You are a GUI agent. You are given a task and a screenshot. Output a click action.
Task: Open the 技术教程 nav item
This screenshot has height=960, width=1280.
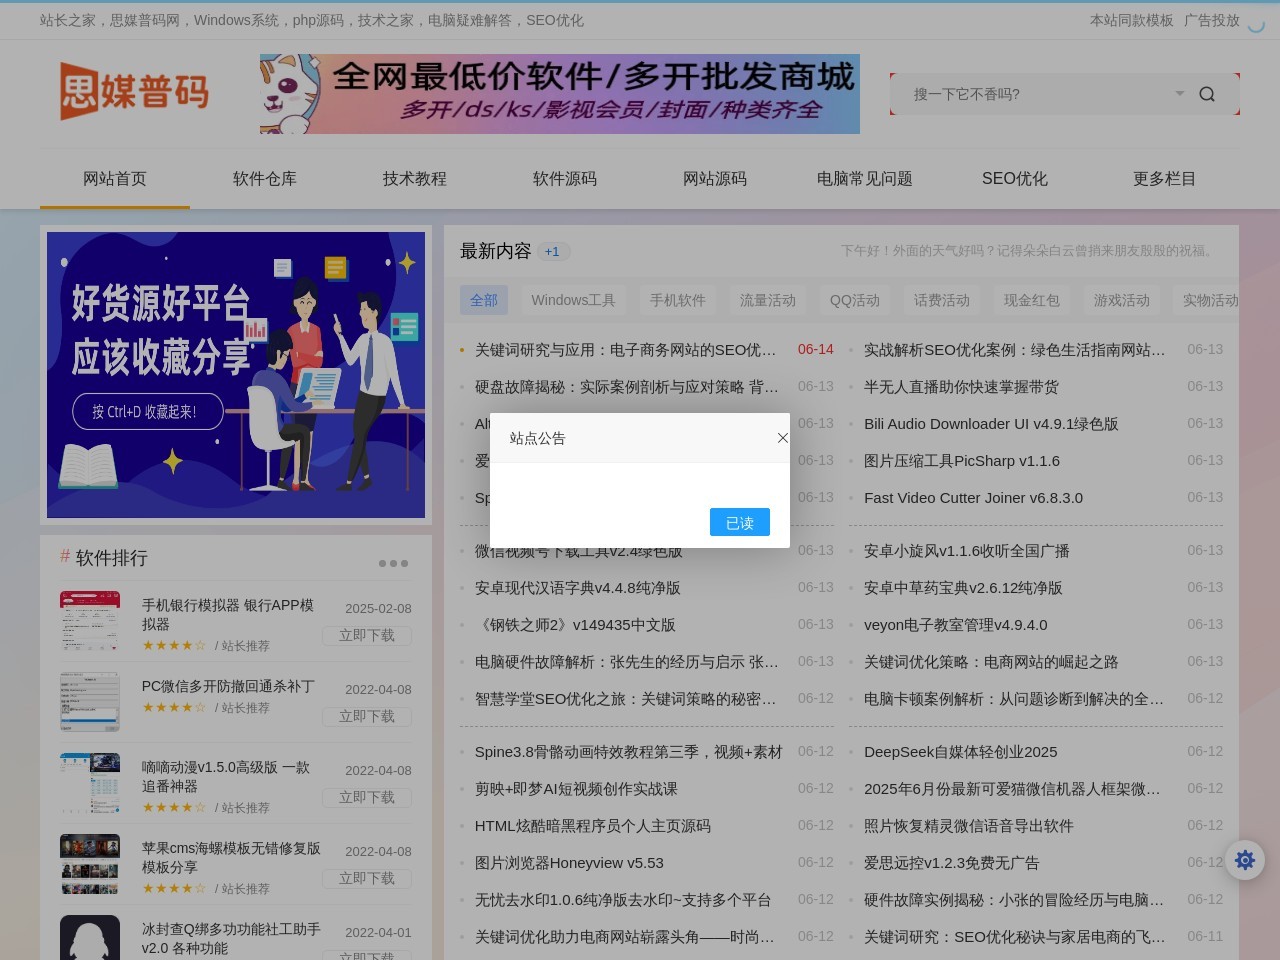415,179
